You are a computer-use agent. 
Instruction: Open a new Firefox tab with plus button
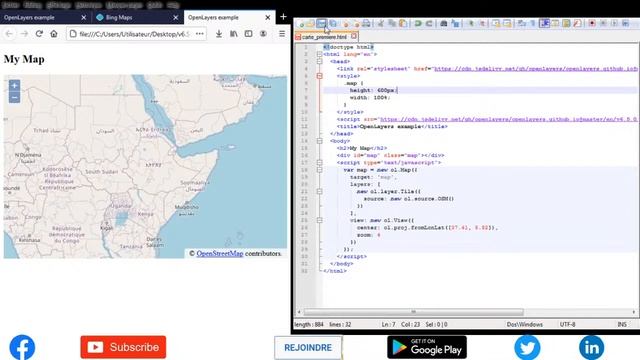coord(283,17)
